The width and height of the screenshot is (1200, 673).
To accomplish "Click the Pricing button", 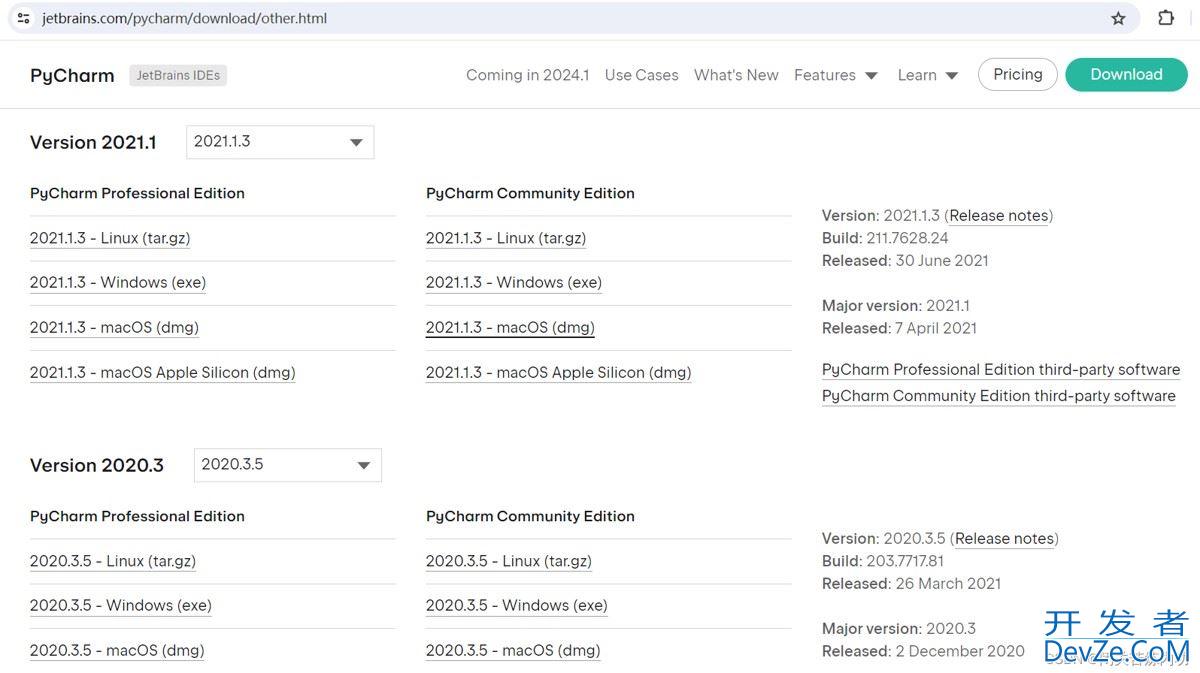I will (x=1017, y=75).
